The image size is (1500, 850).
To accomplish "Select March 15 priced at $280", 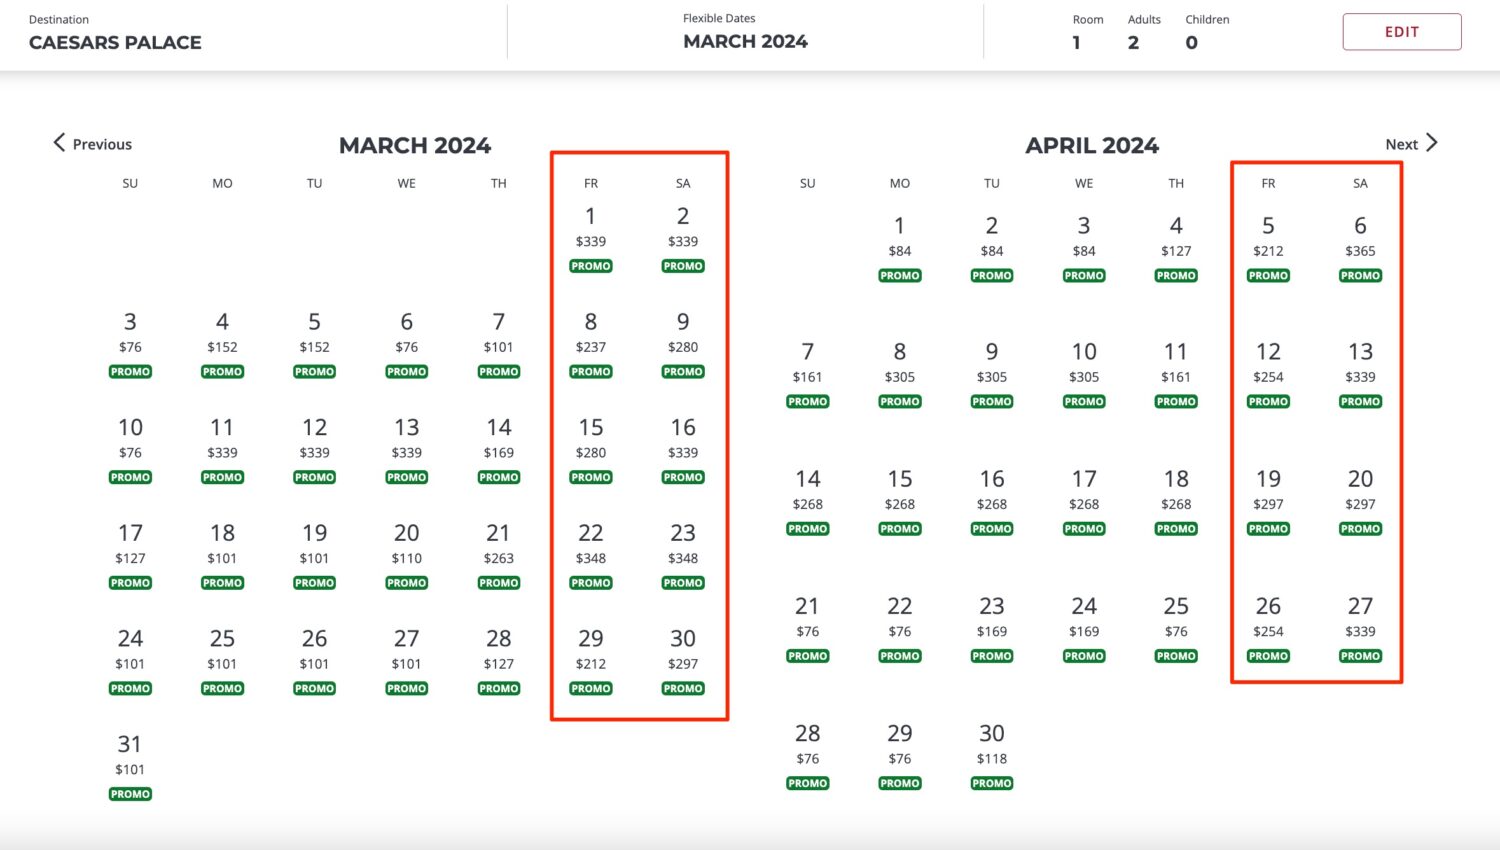I will [x=590, y=440].
